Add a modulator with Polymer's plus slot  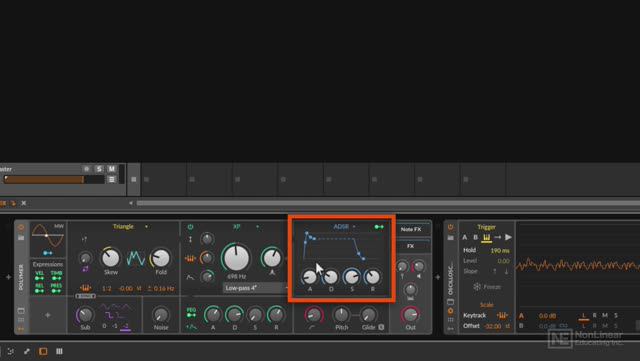tap(48, 315)
